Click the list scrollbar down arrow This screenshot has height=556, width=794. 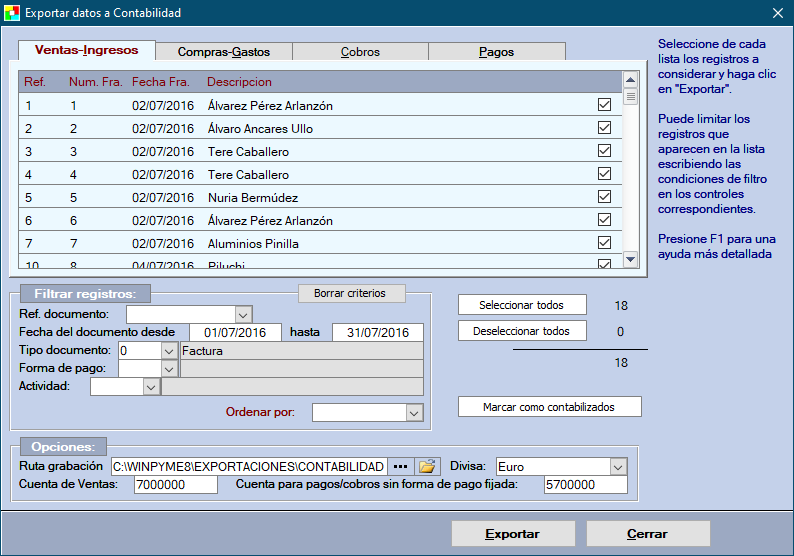coord(631,259)
